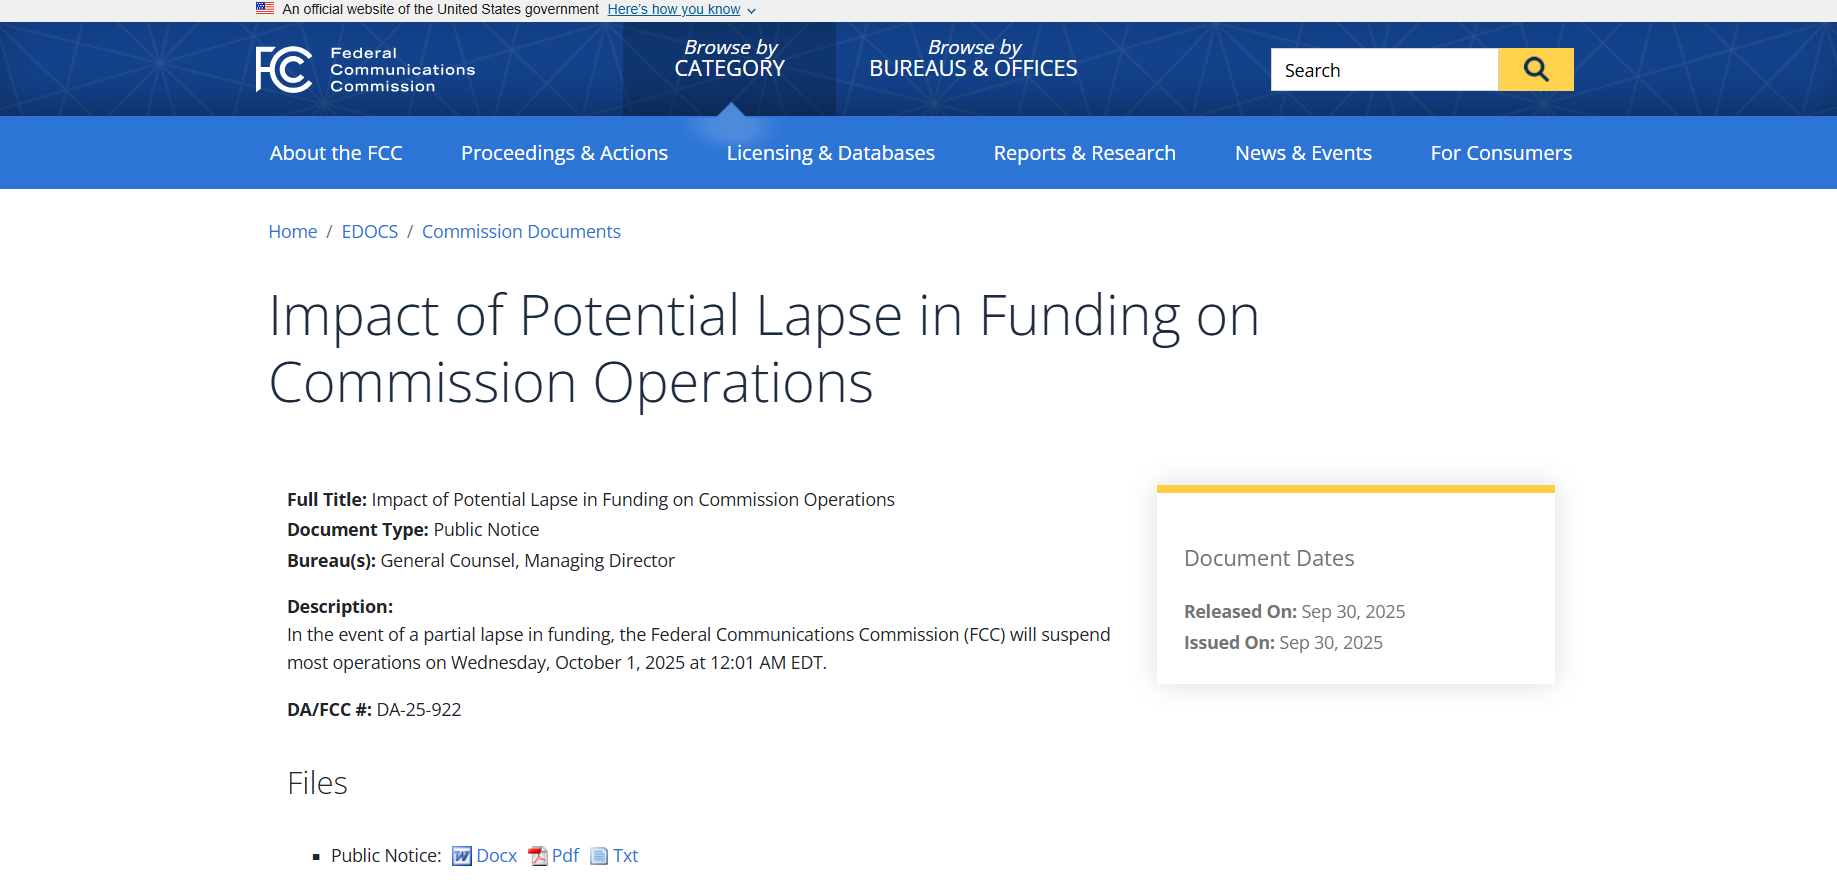Click the Bureau(s) line listing General Counsel
This screenshot has width=1837, height=892.
481,561
